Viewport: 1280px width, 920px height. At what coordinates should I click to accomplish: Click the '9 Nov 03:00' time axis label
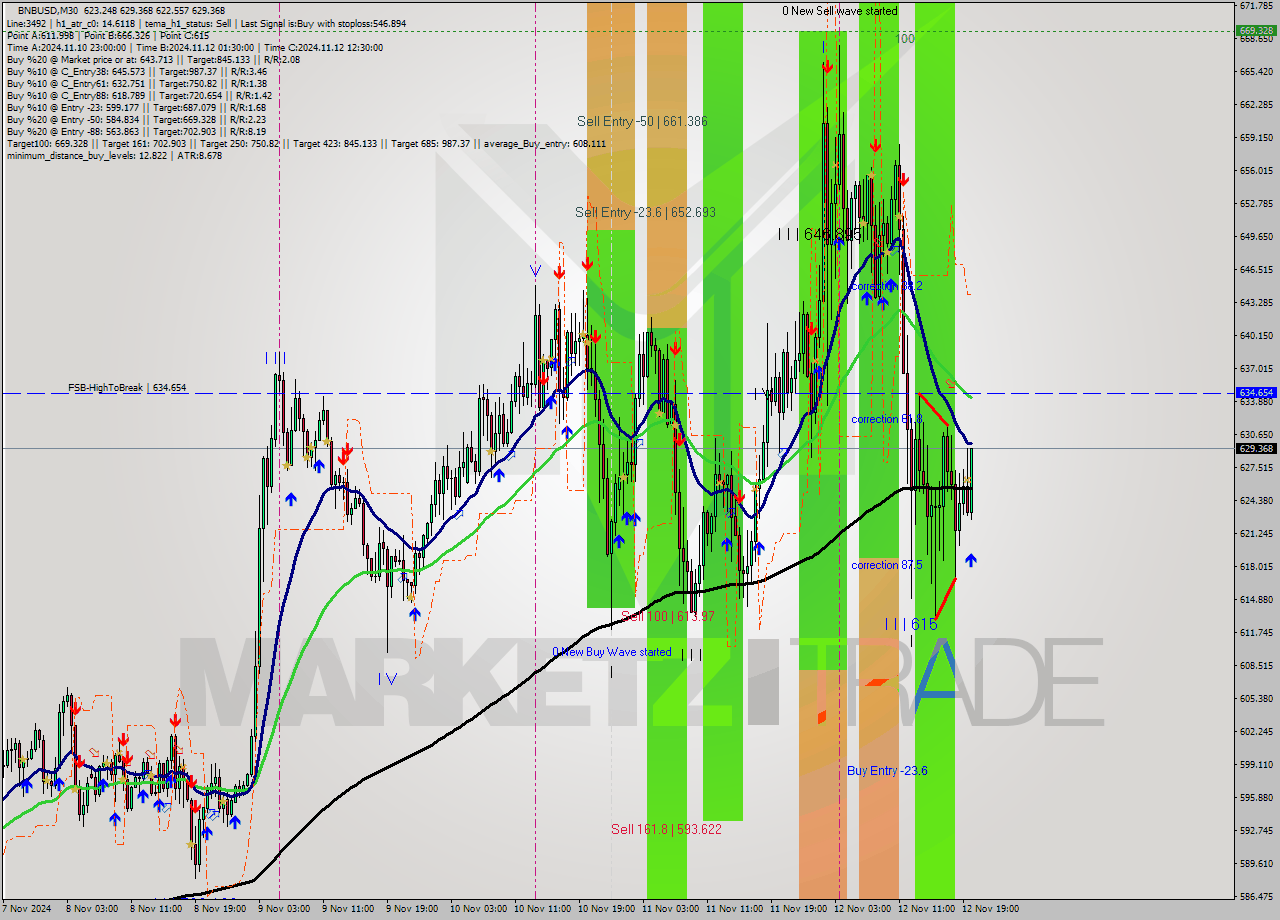[284, 909]
